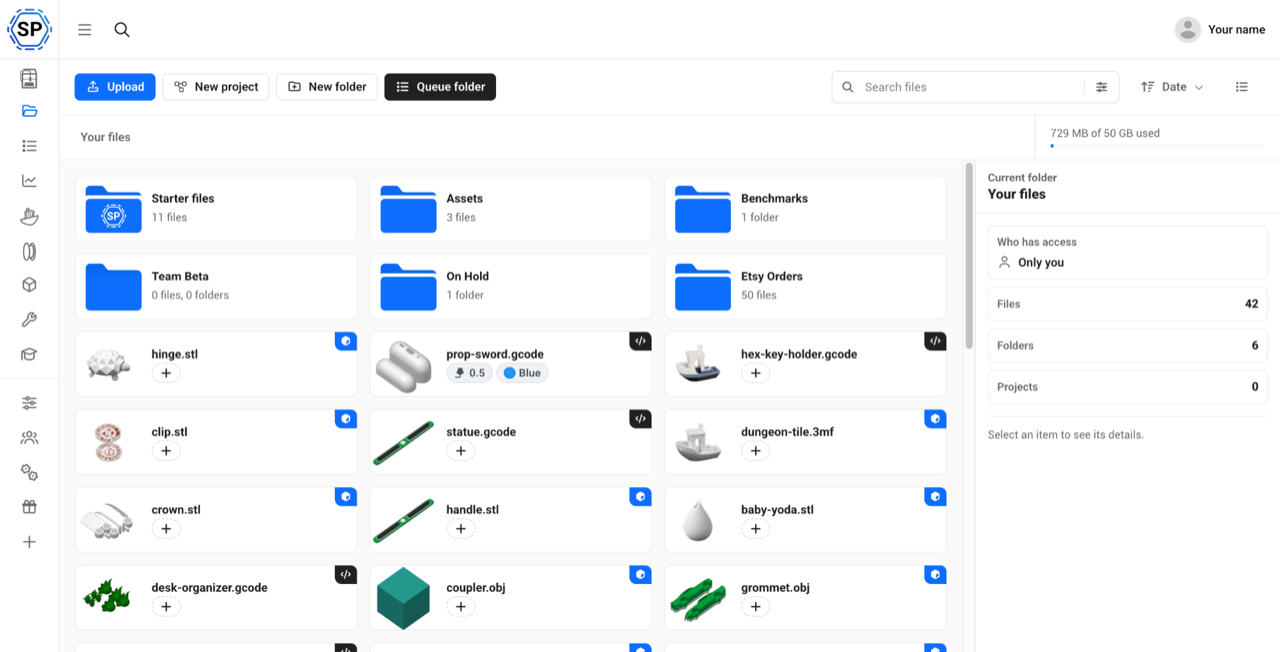Select the coupler.obj cube thumbnail
1280x652 pixels.
pos(403,598)
